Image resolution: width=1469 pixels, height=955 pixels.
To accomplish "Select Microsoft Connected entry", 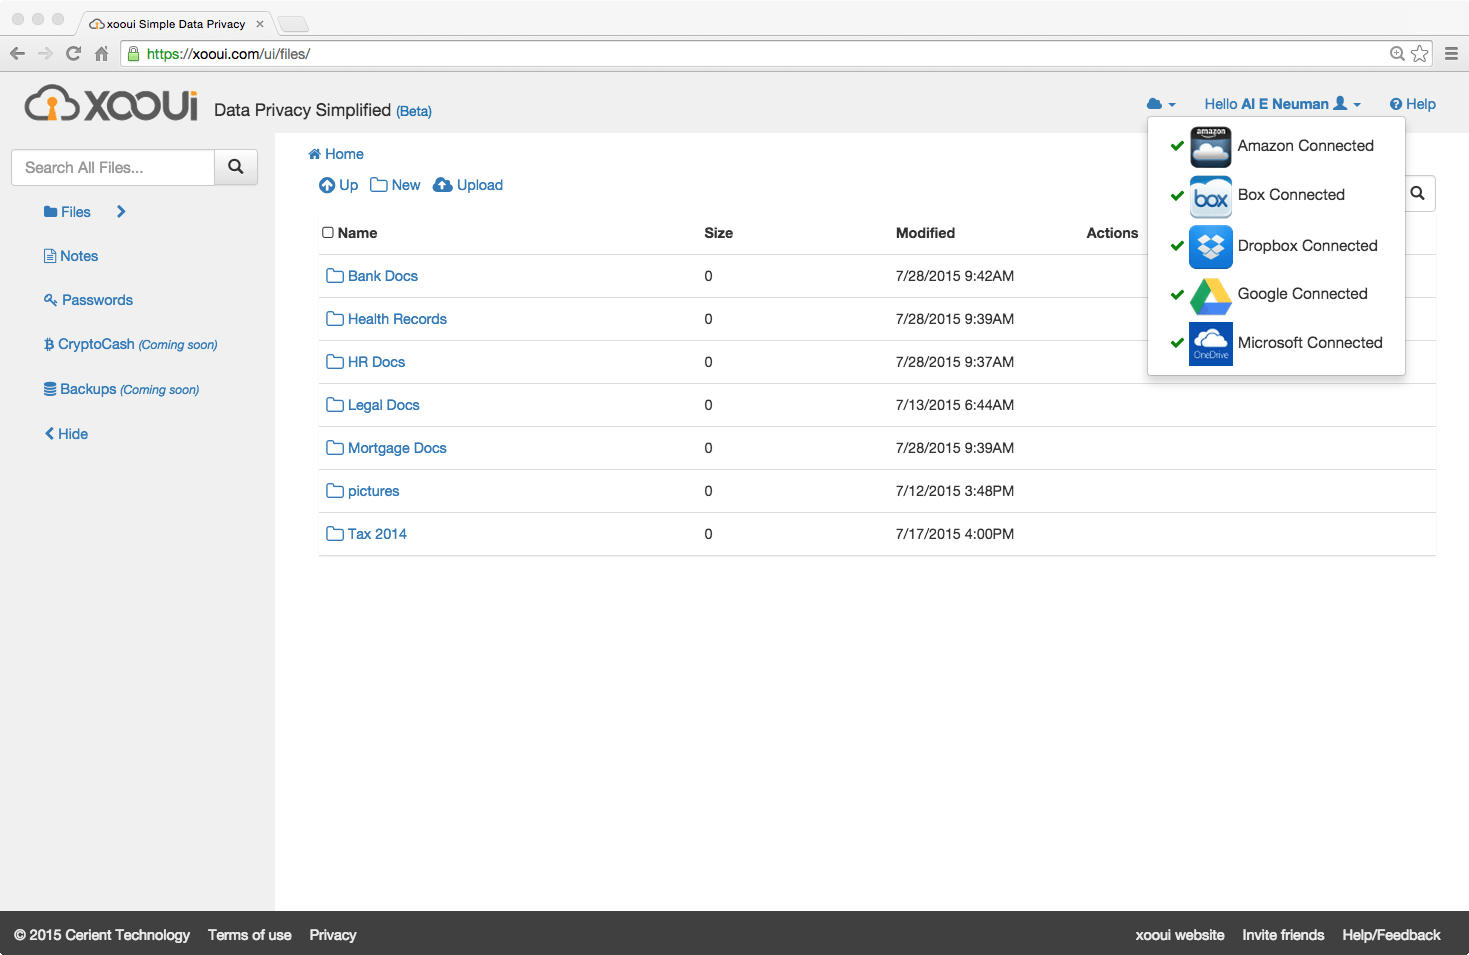I will tap(1276, 343).
